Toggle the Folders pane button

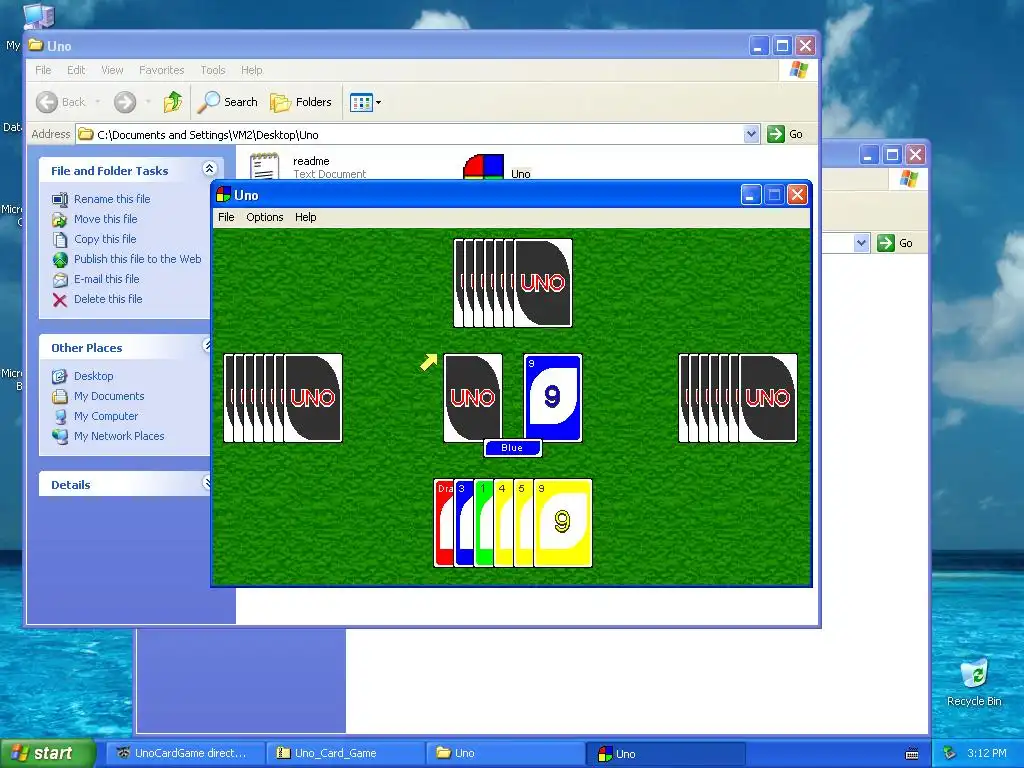coord(301,102)
